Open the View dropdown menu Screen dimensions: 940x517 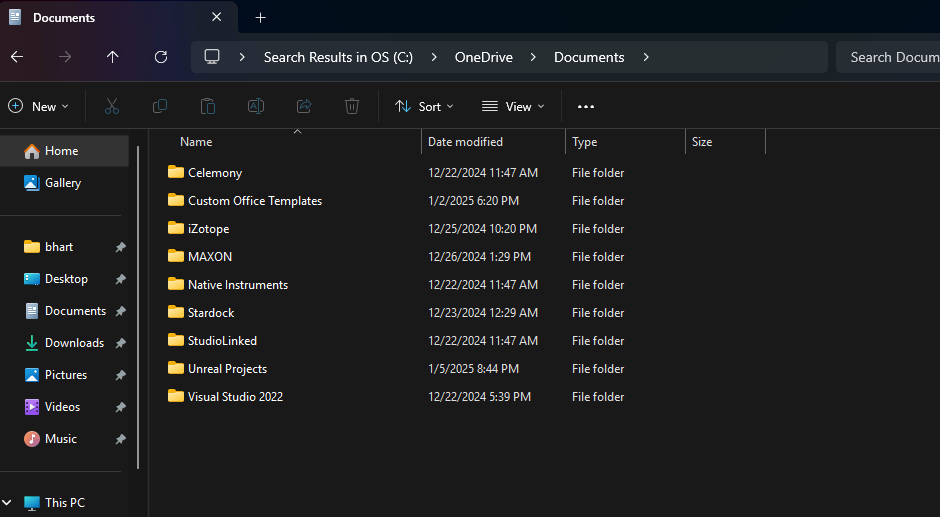click(x=513, y=106)
